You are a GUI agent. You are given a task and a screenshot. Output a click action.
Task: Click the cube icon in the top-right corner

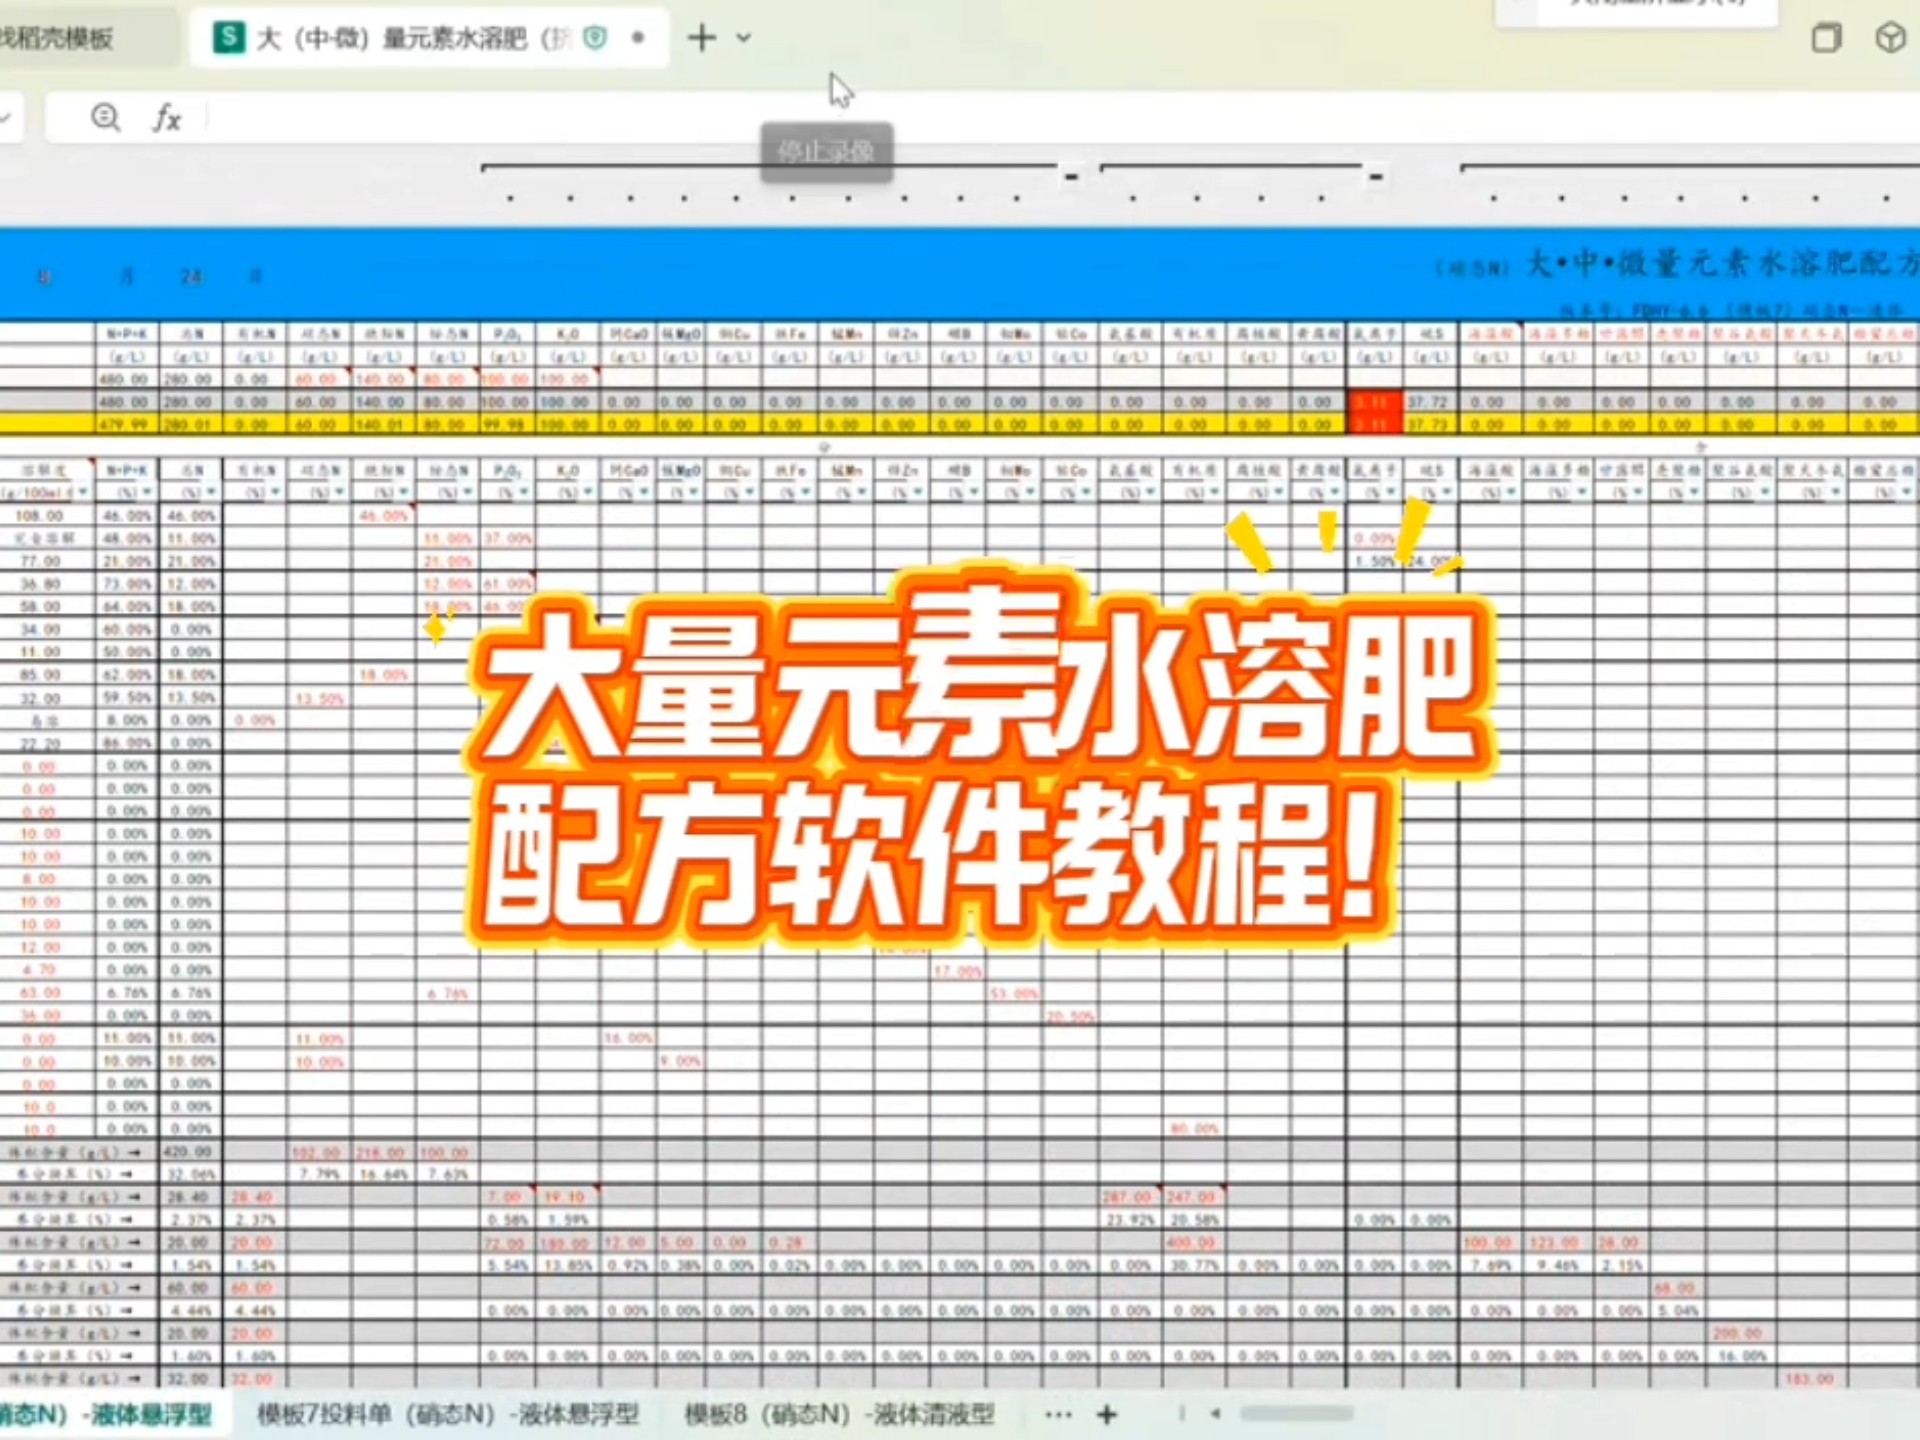pos(1889,38)
